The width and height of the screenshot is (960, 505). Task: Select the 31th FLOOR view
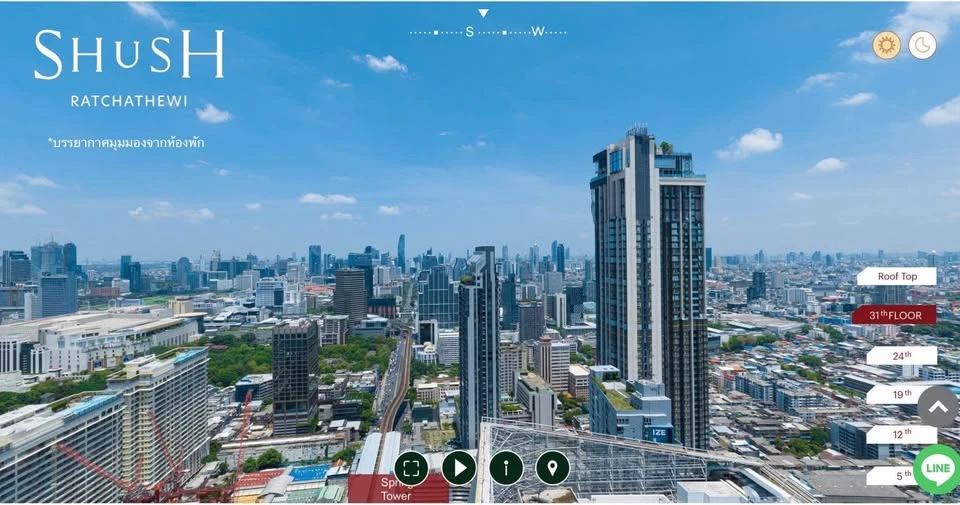point(894,315)
